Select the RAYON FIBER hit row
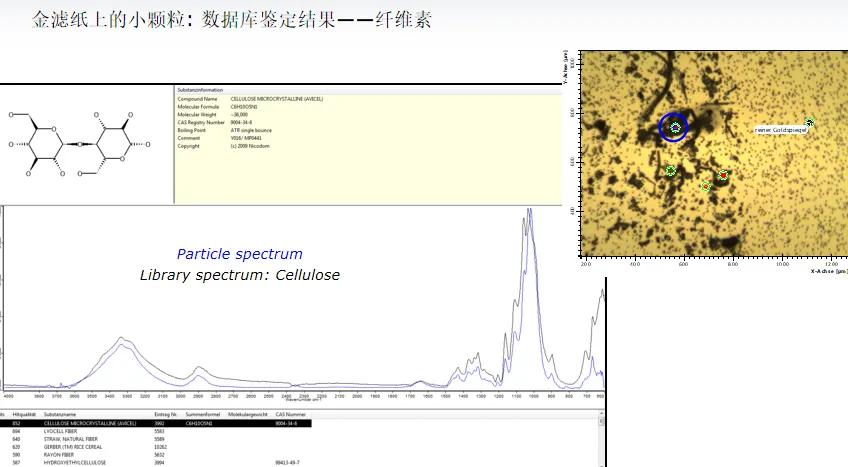Screen dimensions: 848x467 coord(156,455)
